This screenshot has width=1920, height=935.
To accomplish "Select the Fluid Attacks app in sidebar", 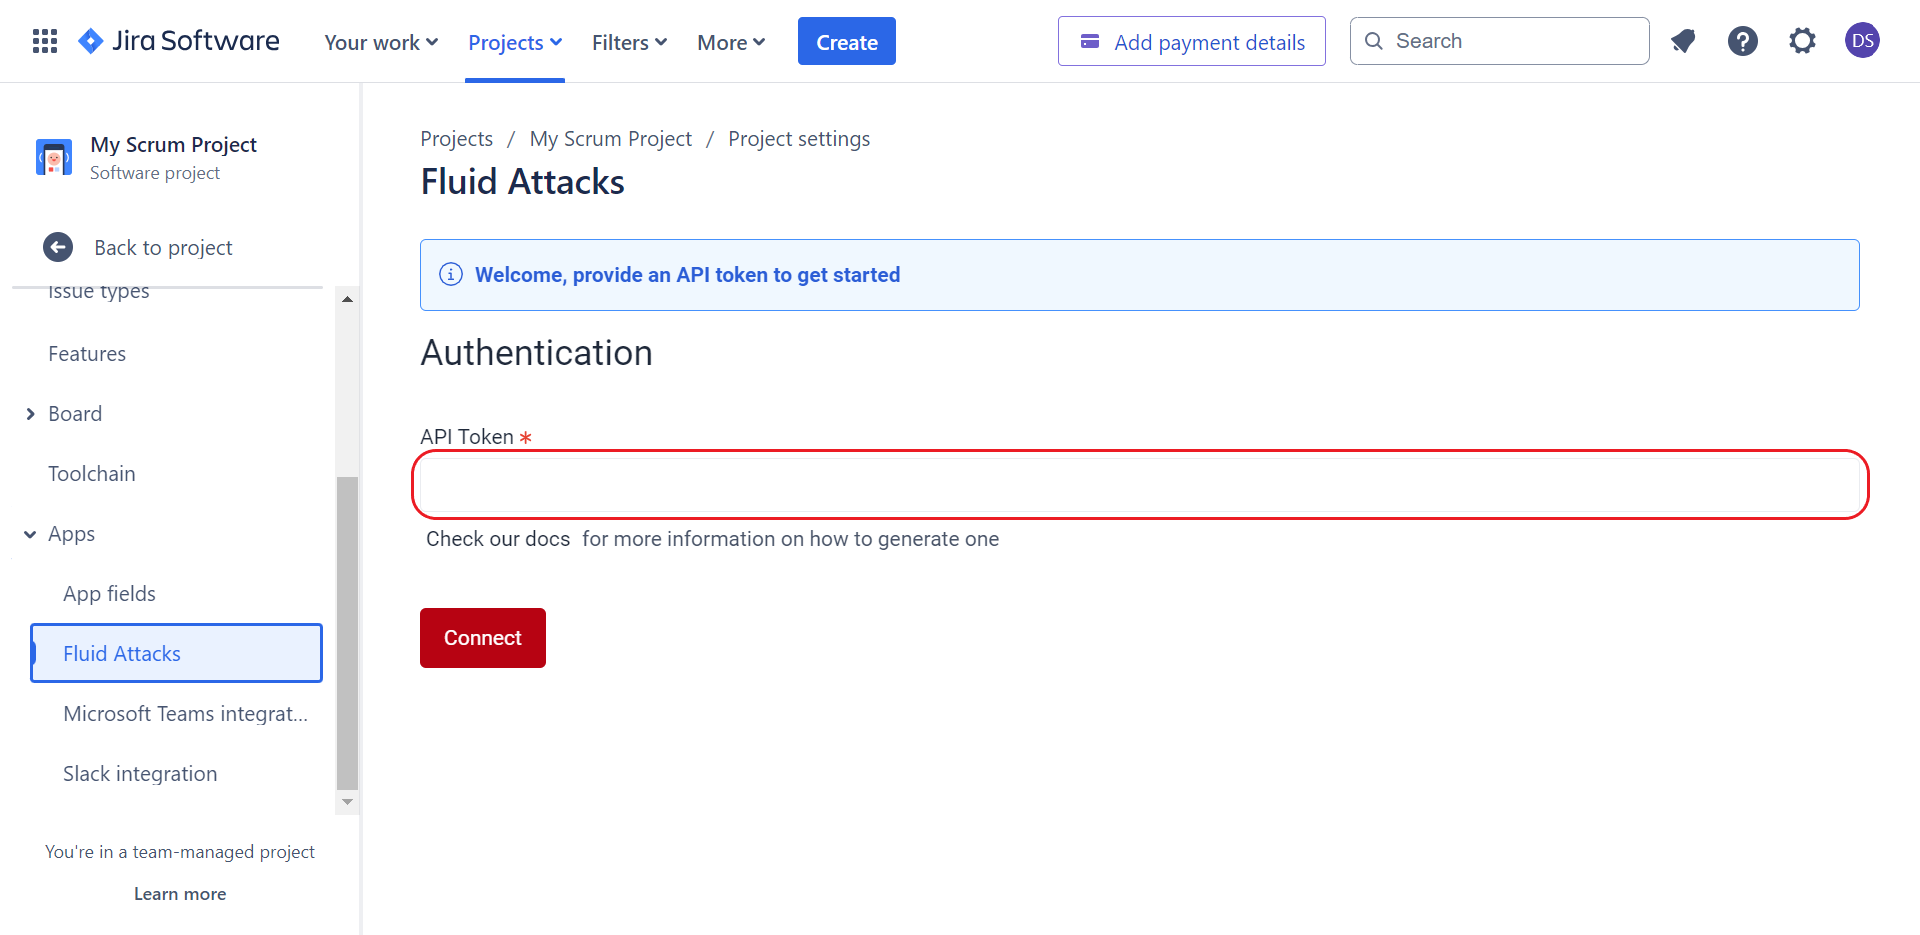I will (122, 653).
